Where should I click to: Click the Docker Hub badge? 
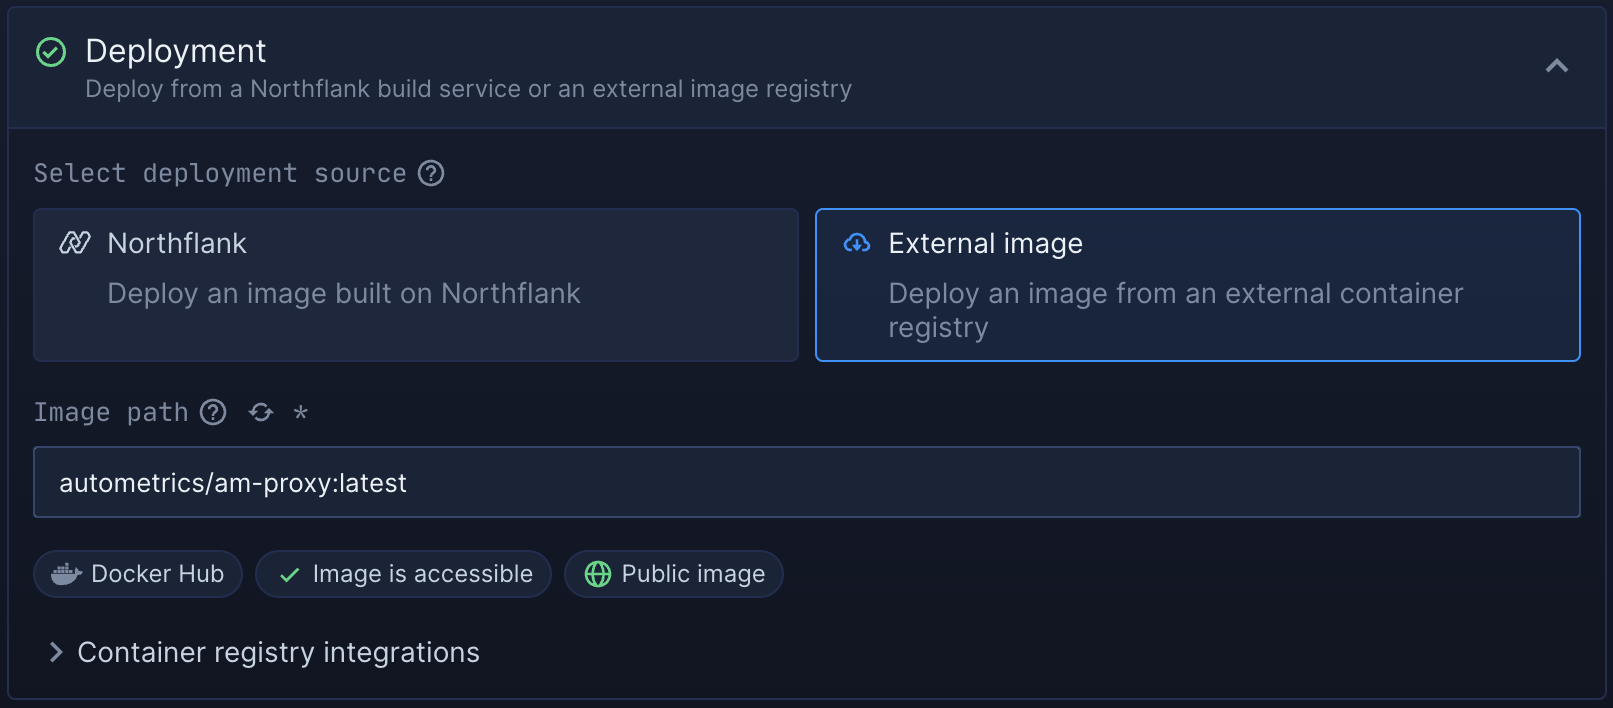click(137, 573)
